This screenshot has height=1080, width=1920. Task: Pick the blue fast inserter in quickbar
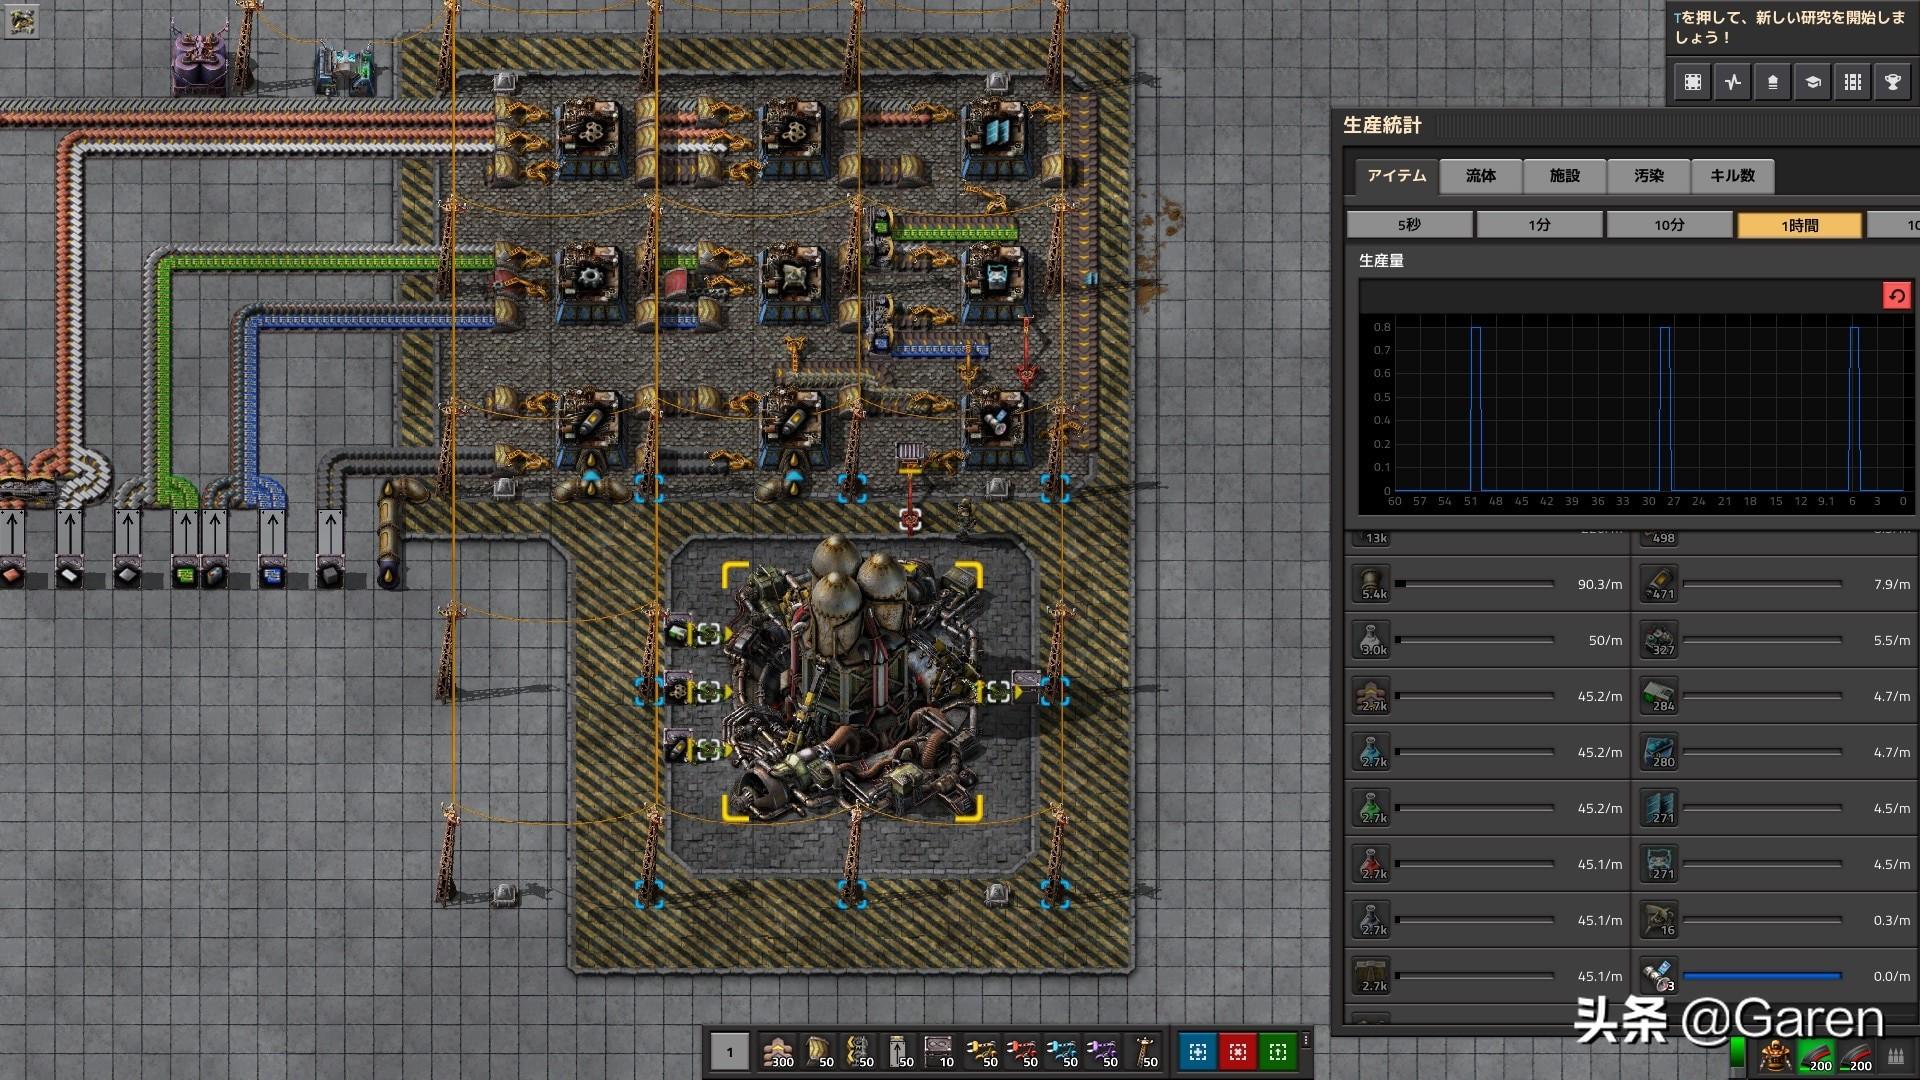coord(1063,1051)
